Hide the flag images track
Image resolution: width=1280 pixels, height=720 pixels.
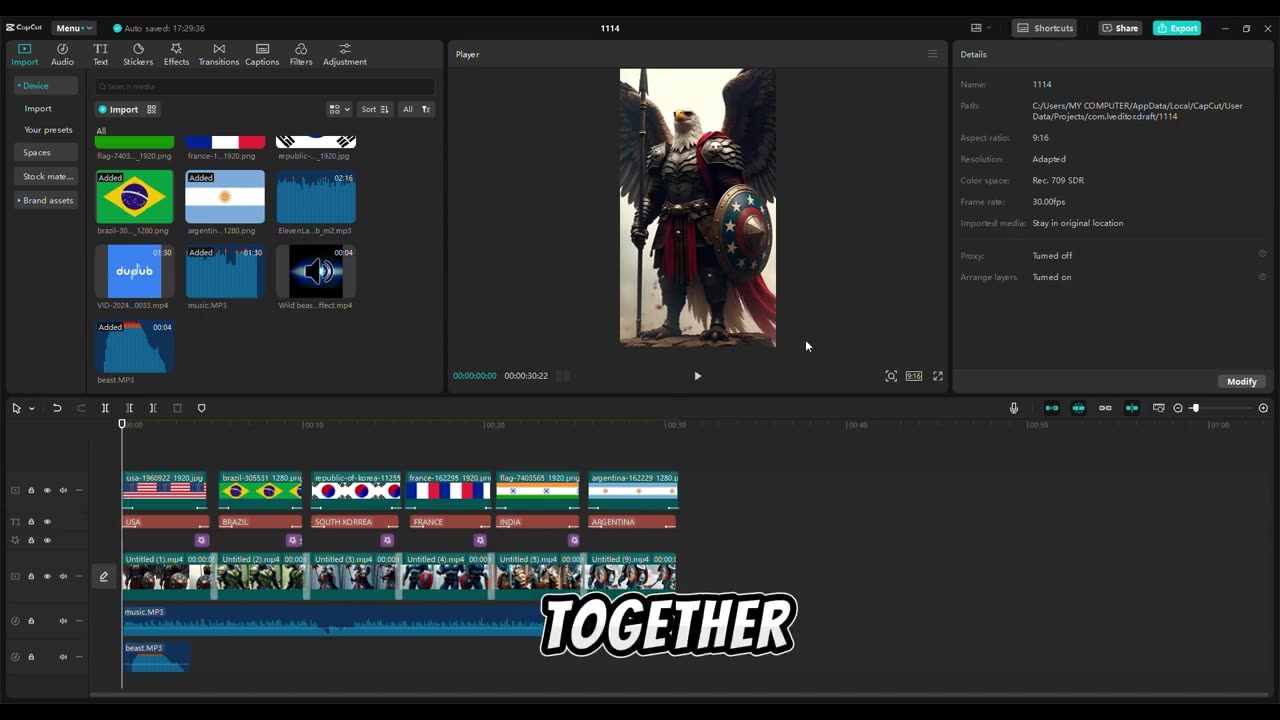pyautogui.click(x=47, y=490)
